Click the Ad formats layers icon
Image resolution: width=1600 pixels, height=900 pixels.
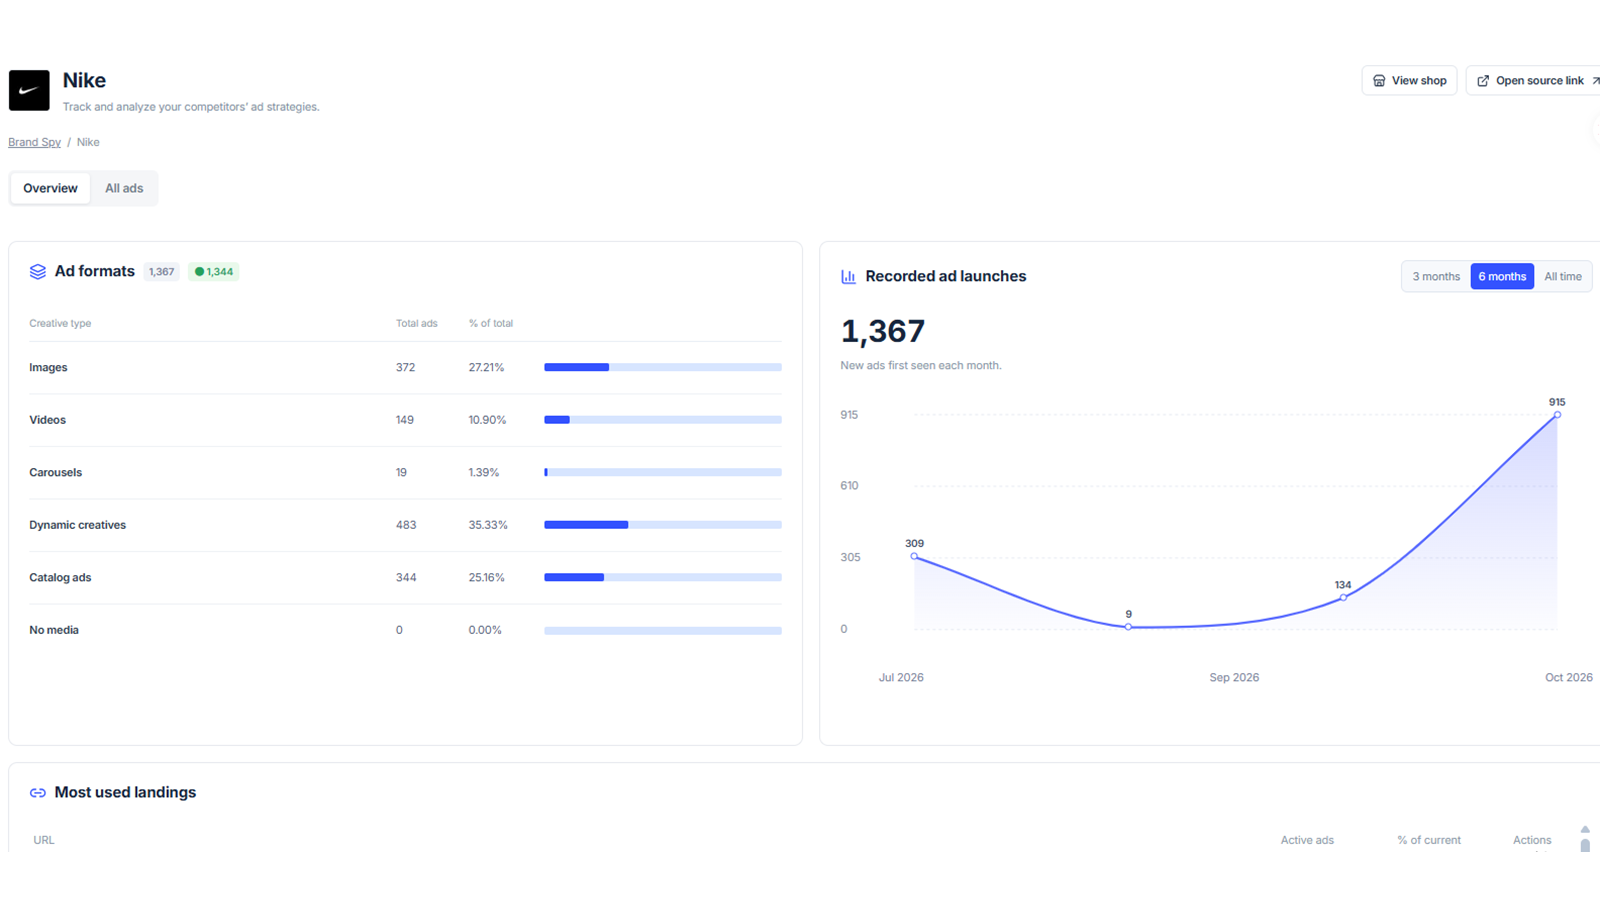click(x=38, y=272)
